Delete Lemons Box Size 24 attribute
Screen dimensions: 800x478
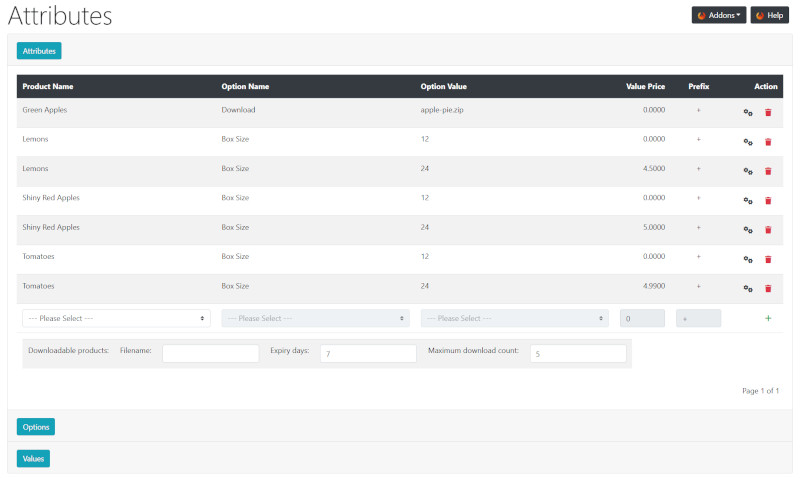pos(768,171)
